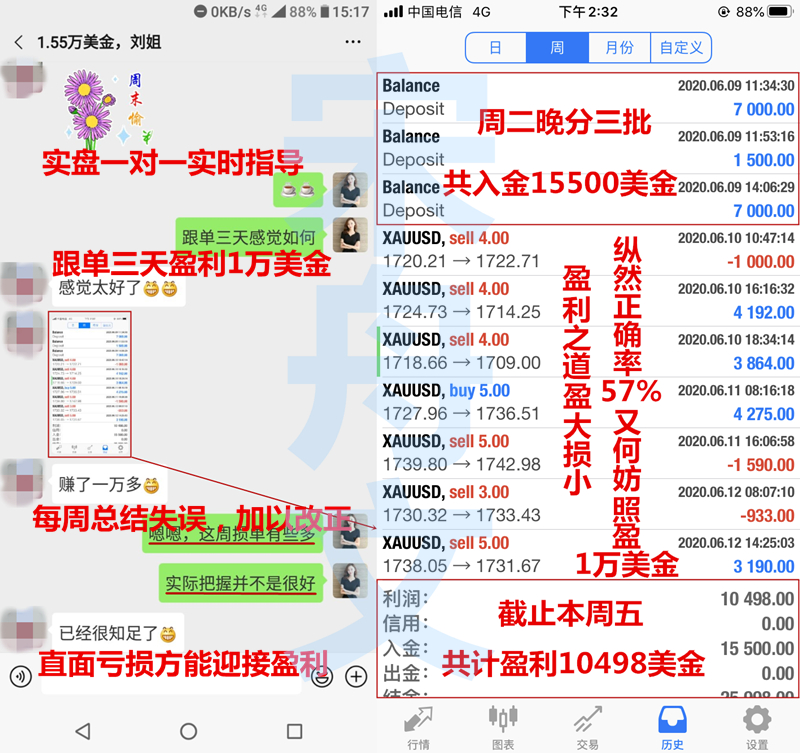Image resolution: width=800 pixels, height=753 pixels.
Task: Tap the 感觉太好了 message bubble
Action: click(x=118, y=288)
